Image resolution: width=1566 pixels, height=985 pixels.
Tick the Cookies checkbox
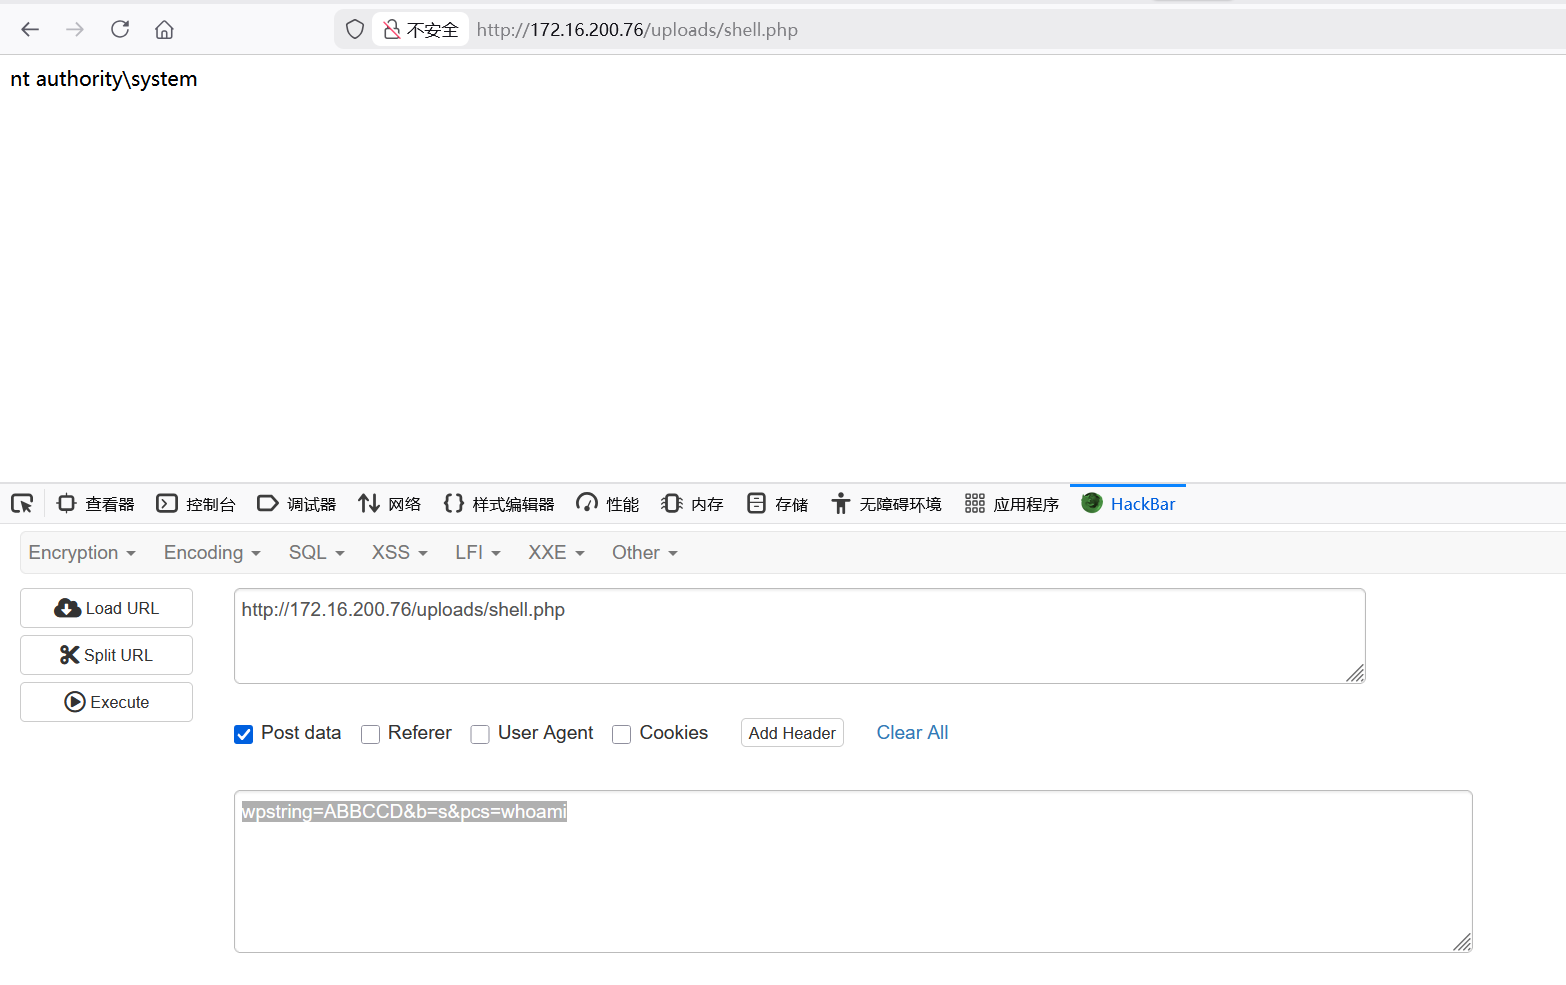[x=622, y=734]
